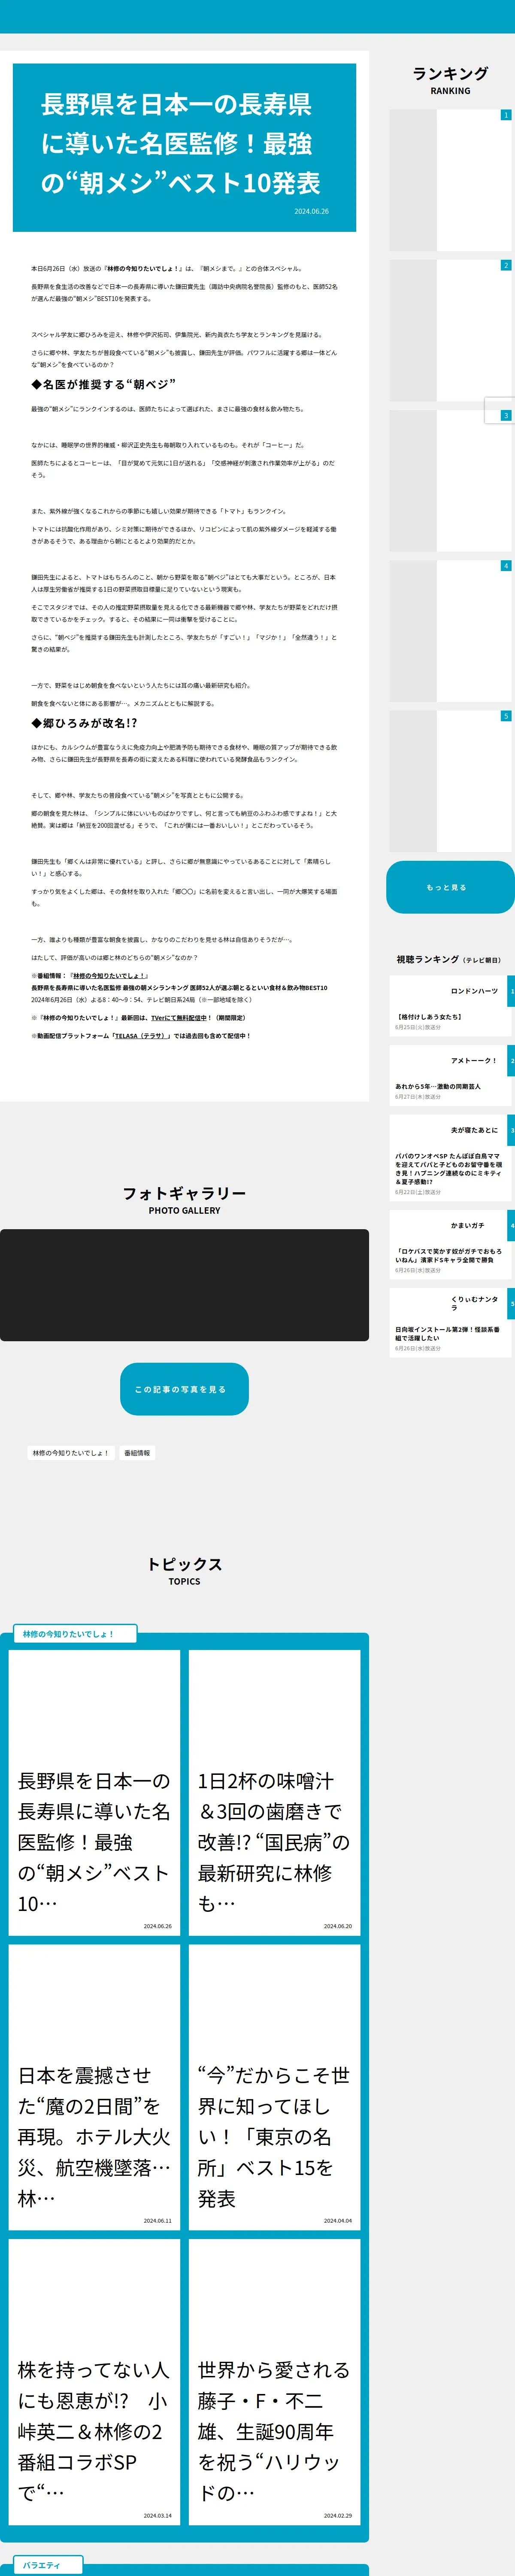Click the 日向坂インストール第2弾 episode title

pos(447,1333)
